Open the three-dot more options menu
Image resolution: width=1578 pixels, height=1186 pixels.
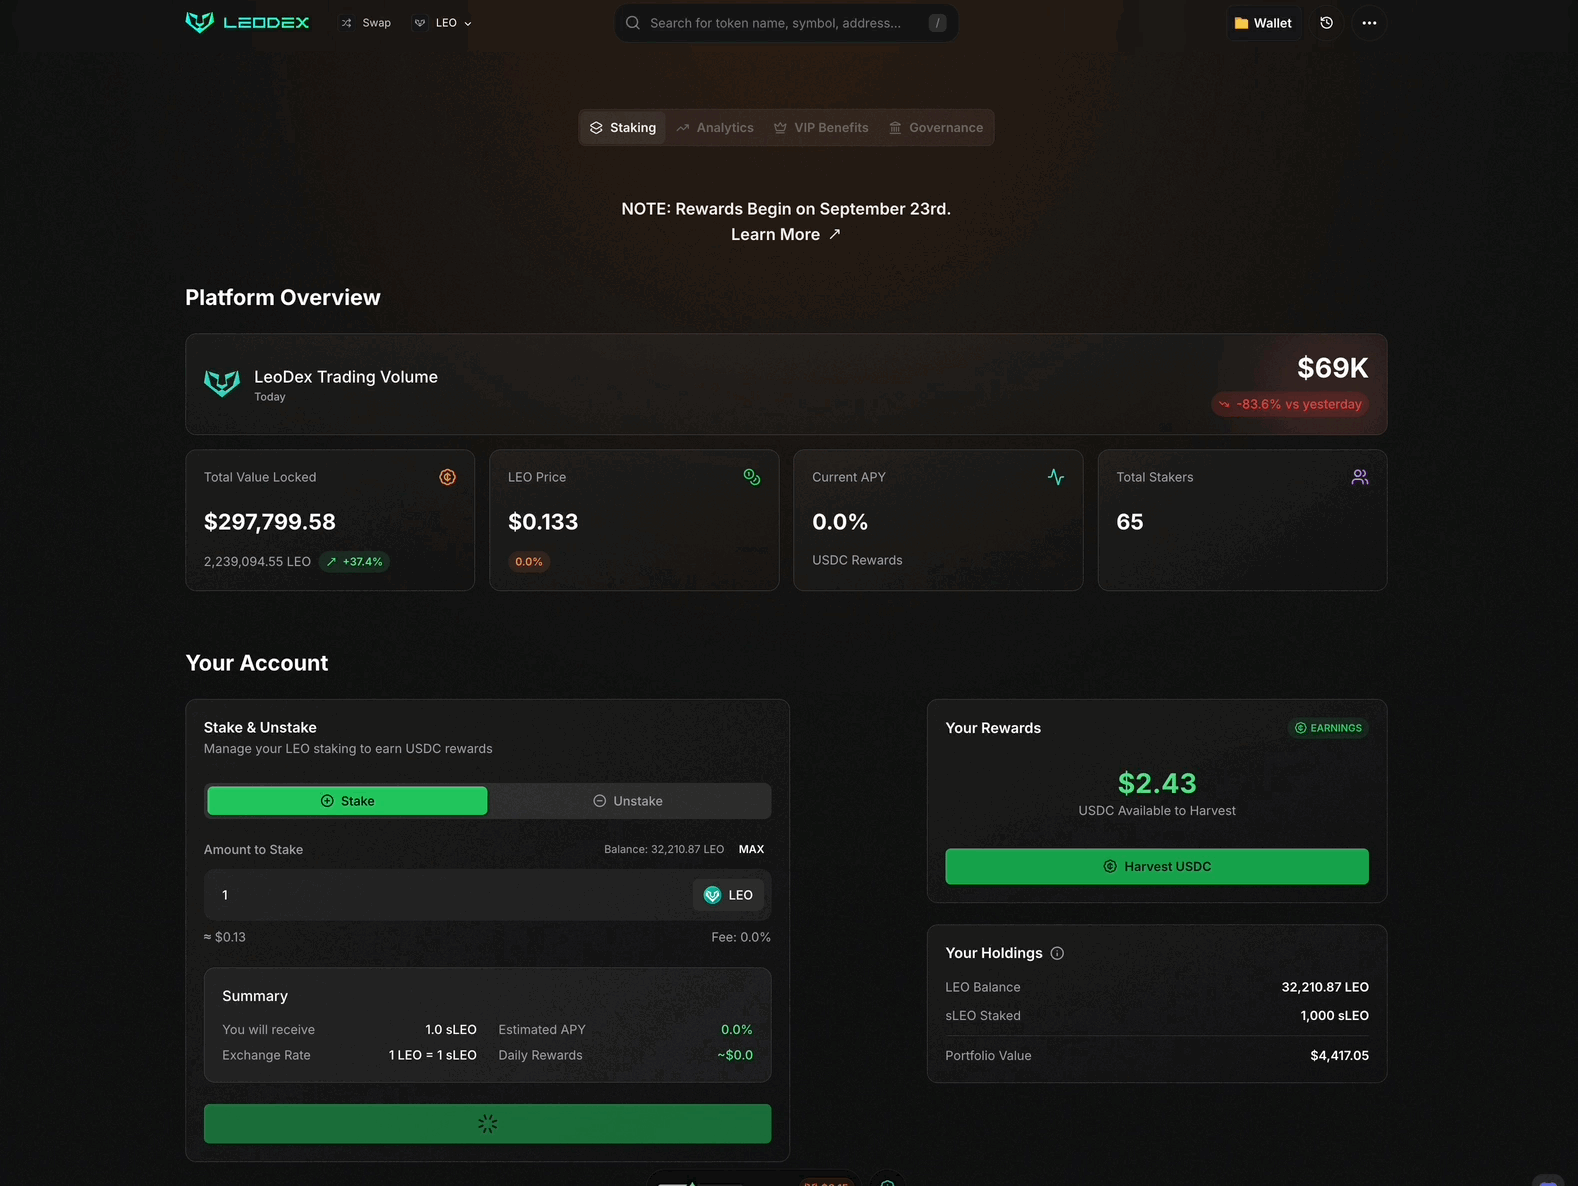pyautogui.click(x=1369, y=23)
